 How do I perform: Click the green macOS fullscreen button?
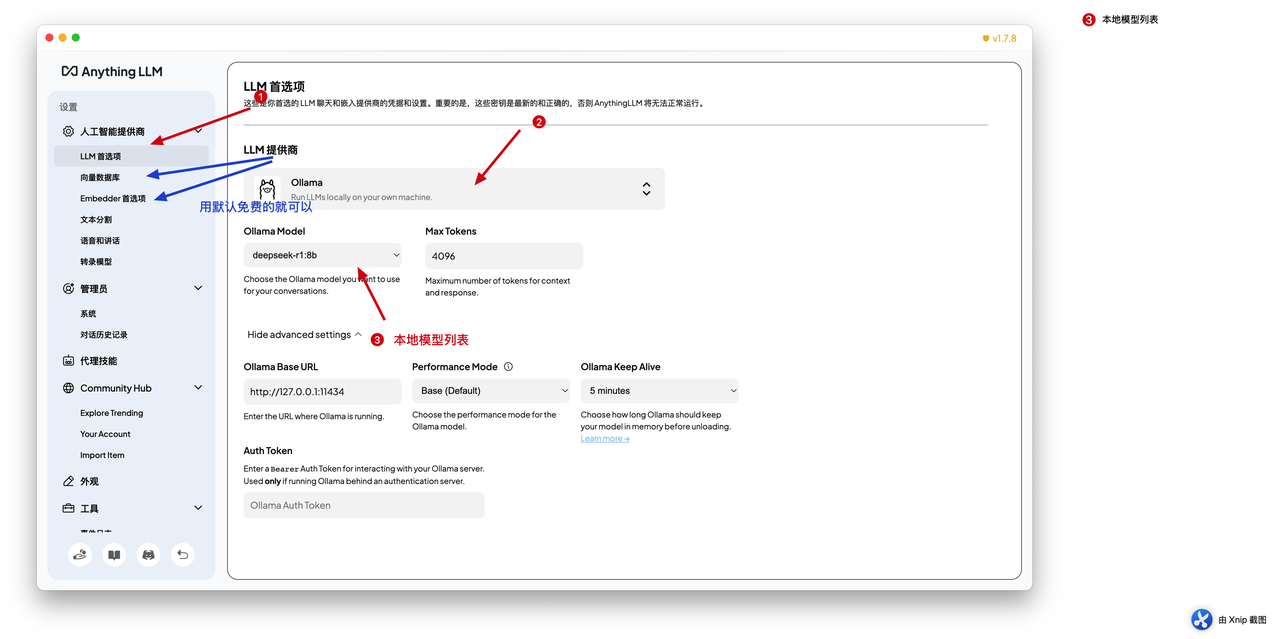pos(75,38)
